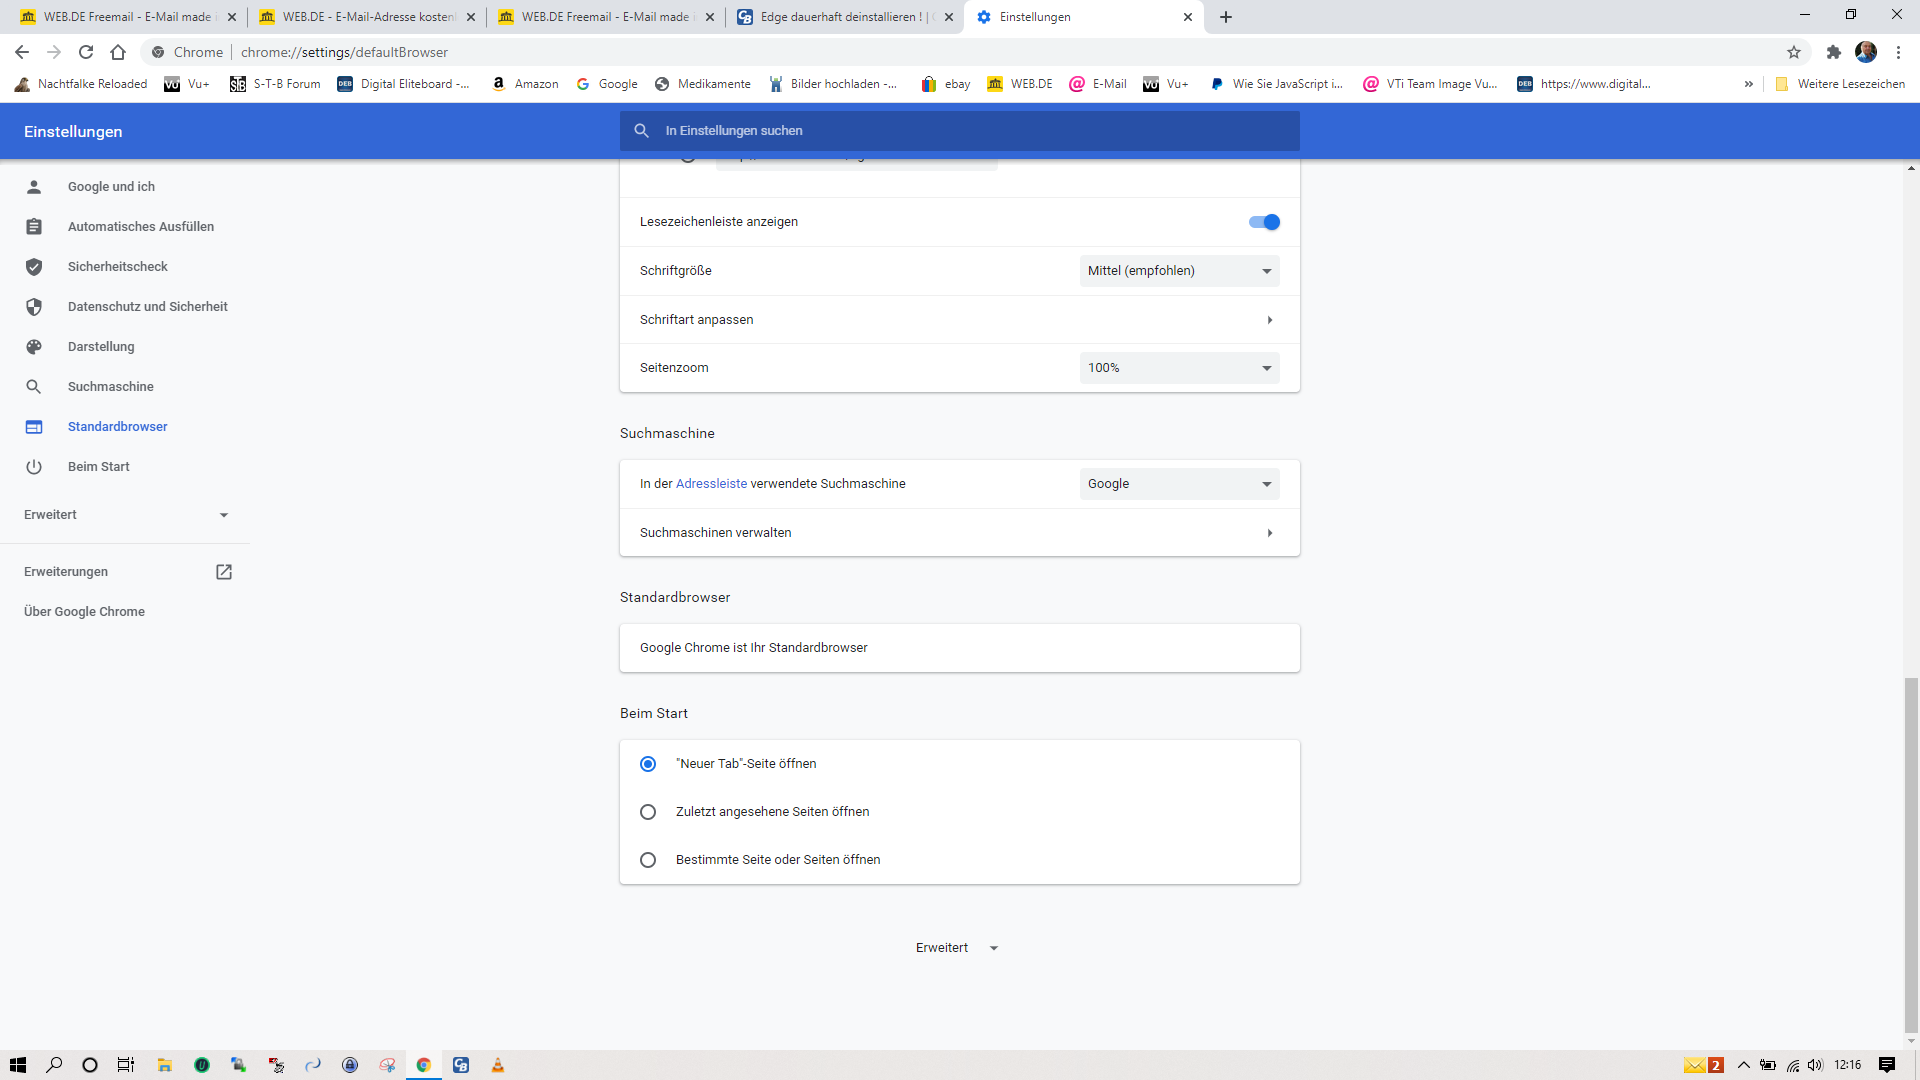The image size is (1920, 1080).
Task: Select Zuletzt angesehene Seiten öffnen option
Action: point(648,811)
